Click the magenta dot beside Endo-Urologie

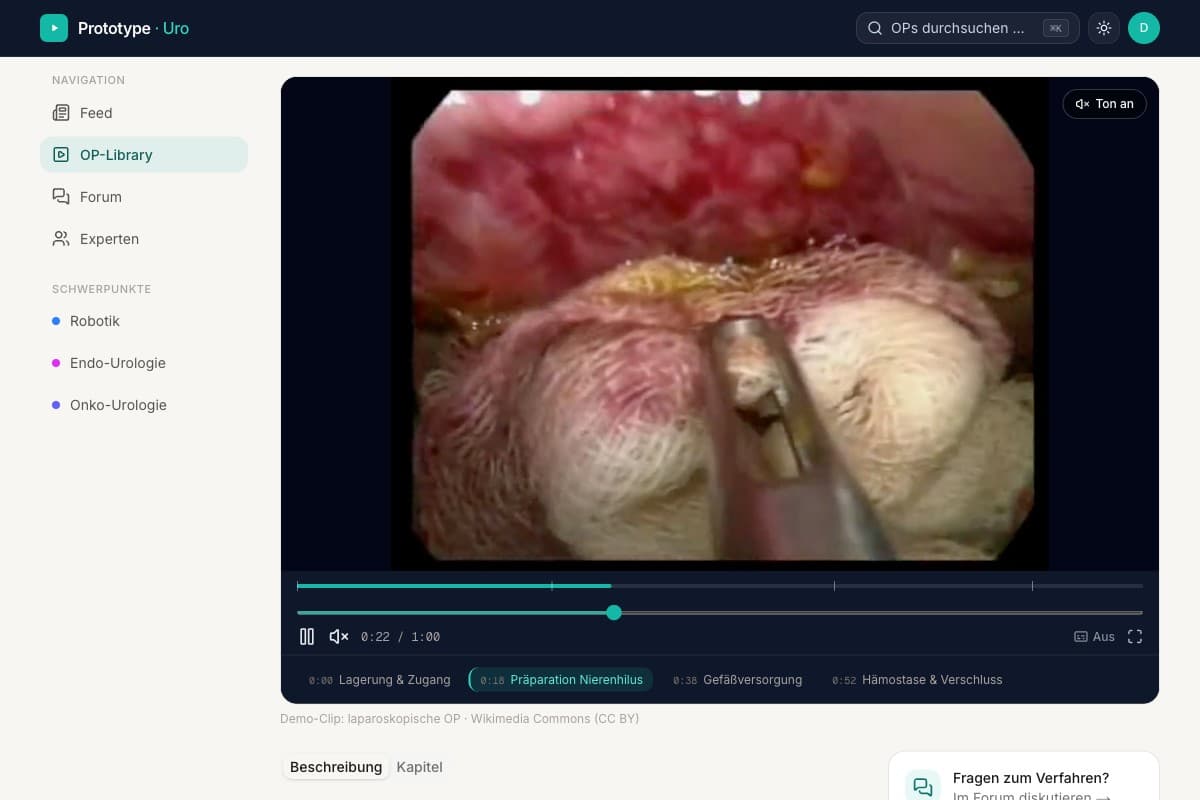[56, 363]
